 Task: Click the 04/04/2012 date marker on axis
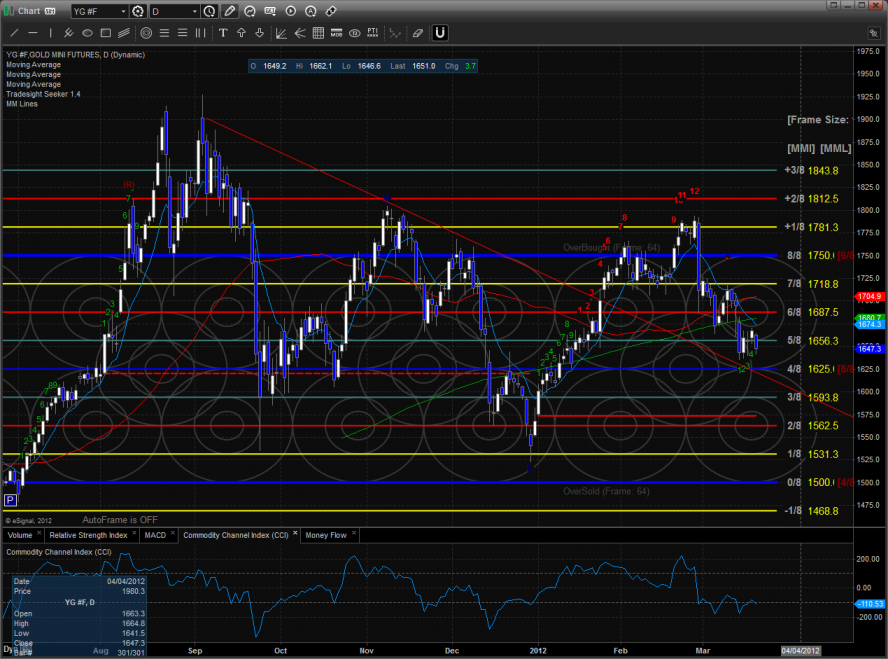click(800, 650)
